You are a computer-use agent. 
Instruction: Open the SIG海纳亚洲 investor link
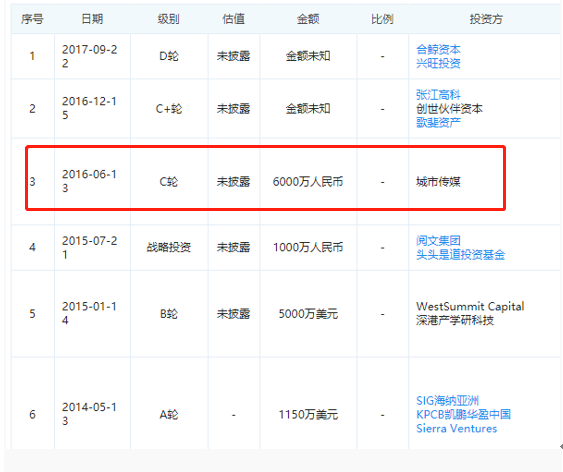[x=447, y=400]
